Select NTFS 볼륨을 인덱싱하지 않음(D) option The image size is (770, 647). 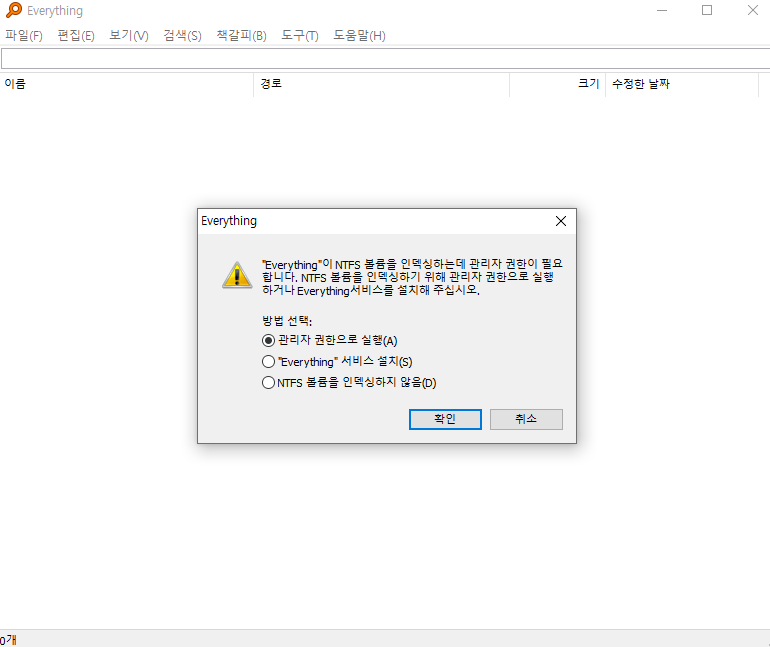tap(349, 382)
